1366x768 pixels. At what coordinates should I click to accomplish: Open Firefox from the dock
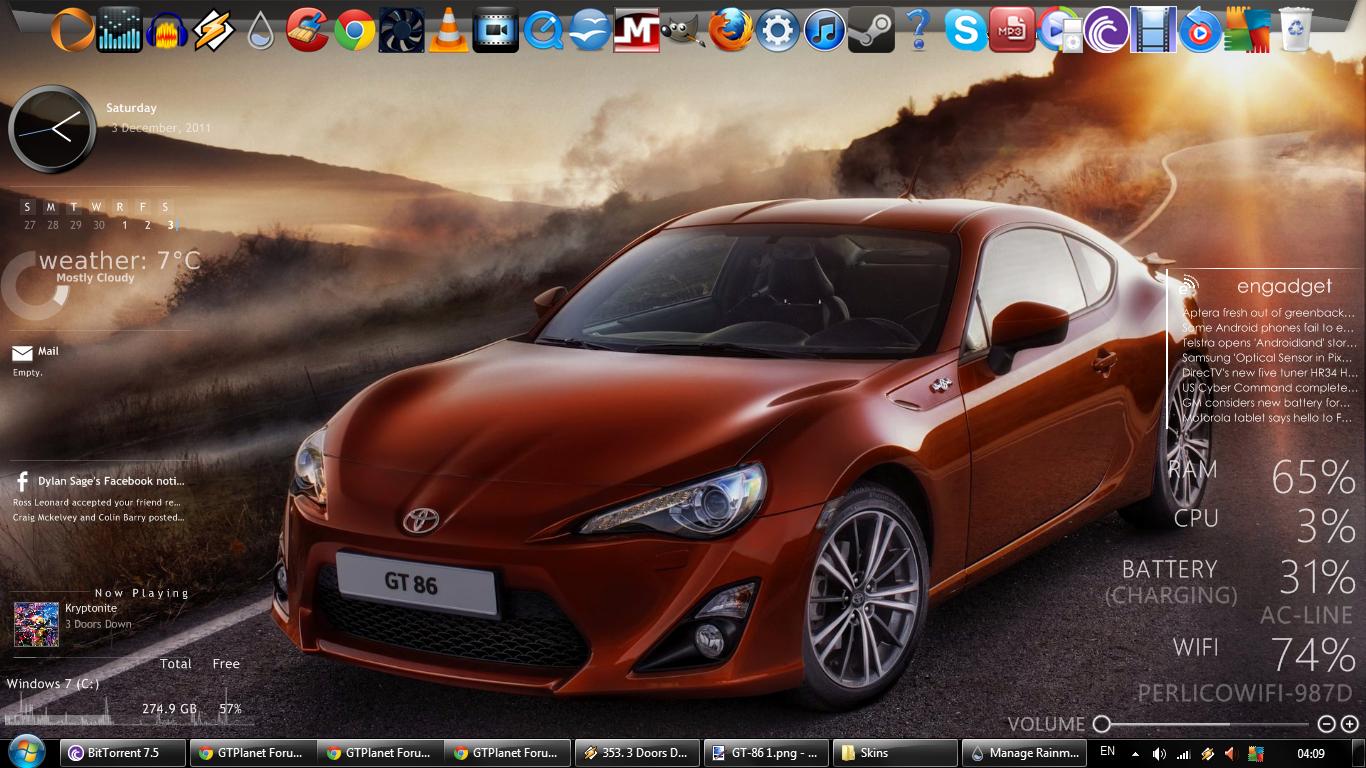pos(731,31)
